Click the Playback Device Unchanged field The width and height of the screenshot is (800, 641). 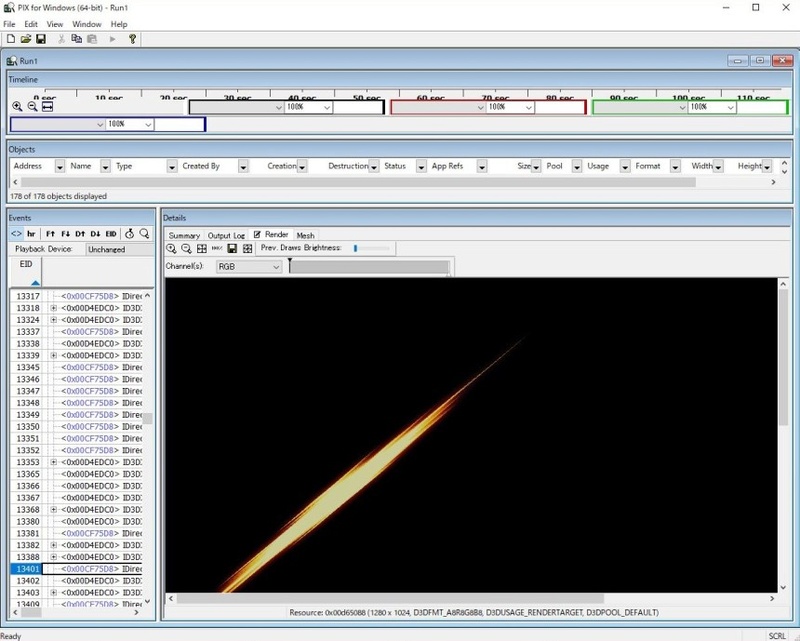click(120, 249)
